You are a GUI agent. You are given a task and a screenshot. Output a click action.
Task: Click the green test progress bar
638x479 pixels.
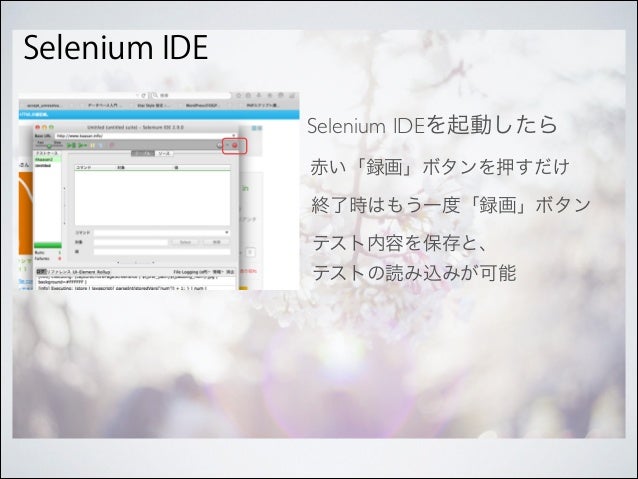tap(48, 245)
